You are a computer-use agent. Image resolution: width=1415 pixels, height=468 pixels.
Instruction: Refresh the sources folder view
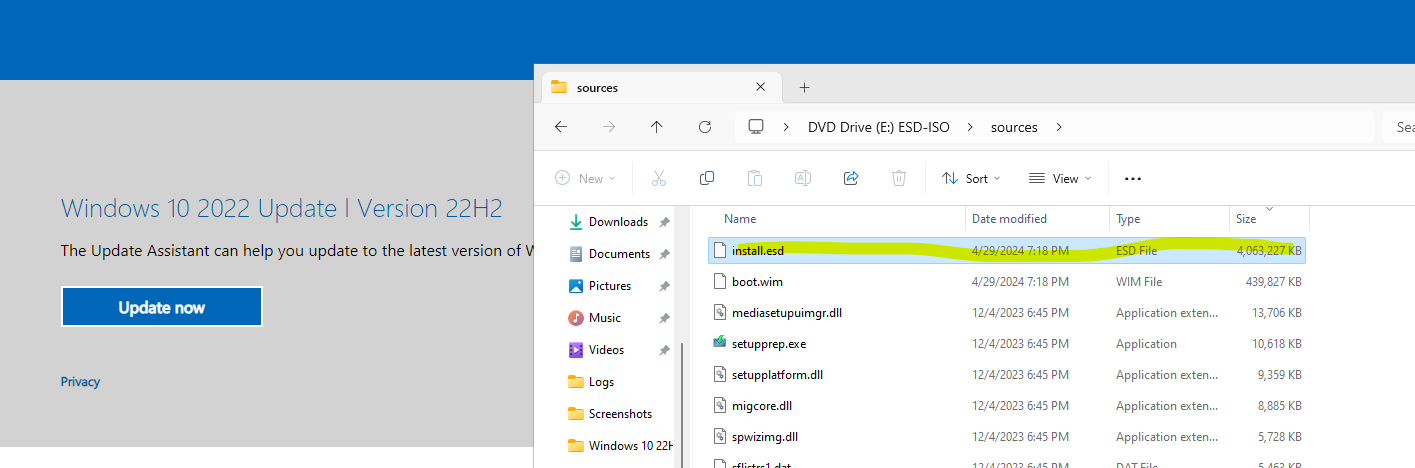[x=705, y=127]
